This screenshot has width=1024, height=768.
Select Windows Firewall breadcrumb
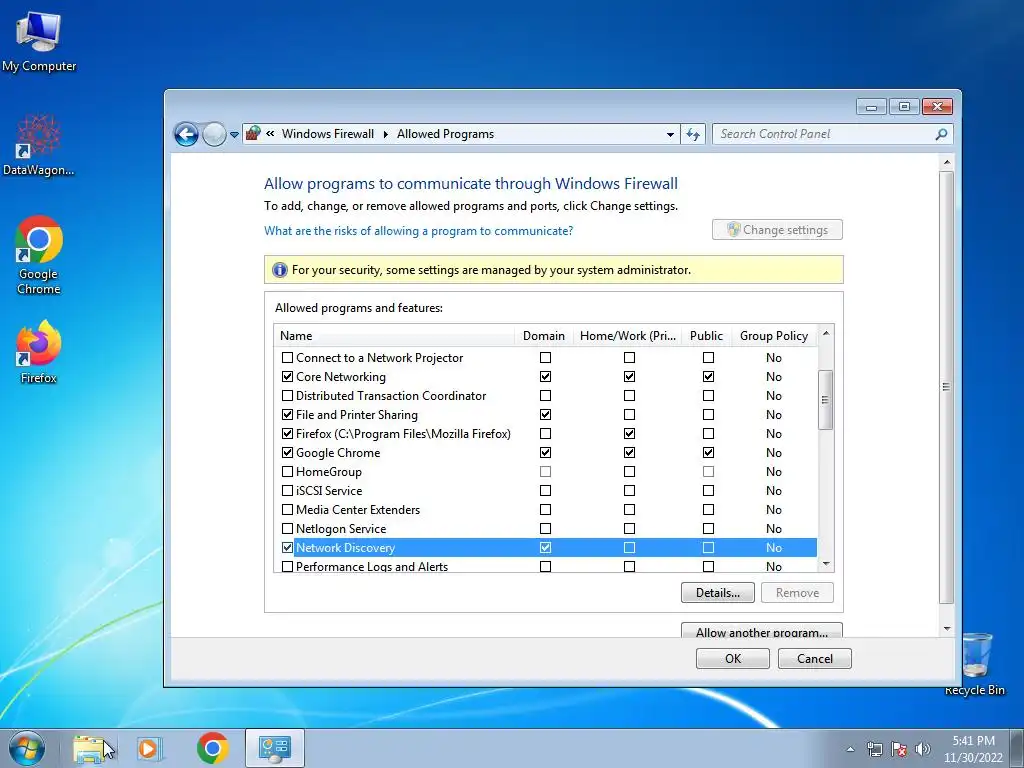pos(328,134)
